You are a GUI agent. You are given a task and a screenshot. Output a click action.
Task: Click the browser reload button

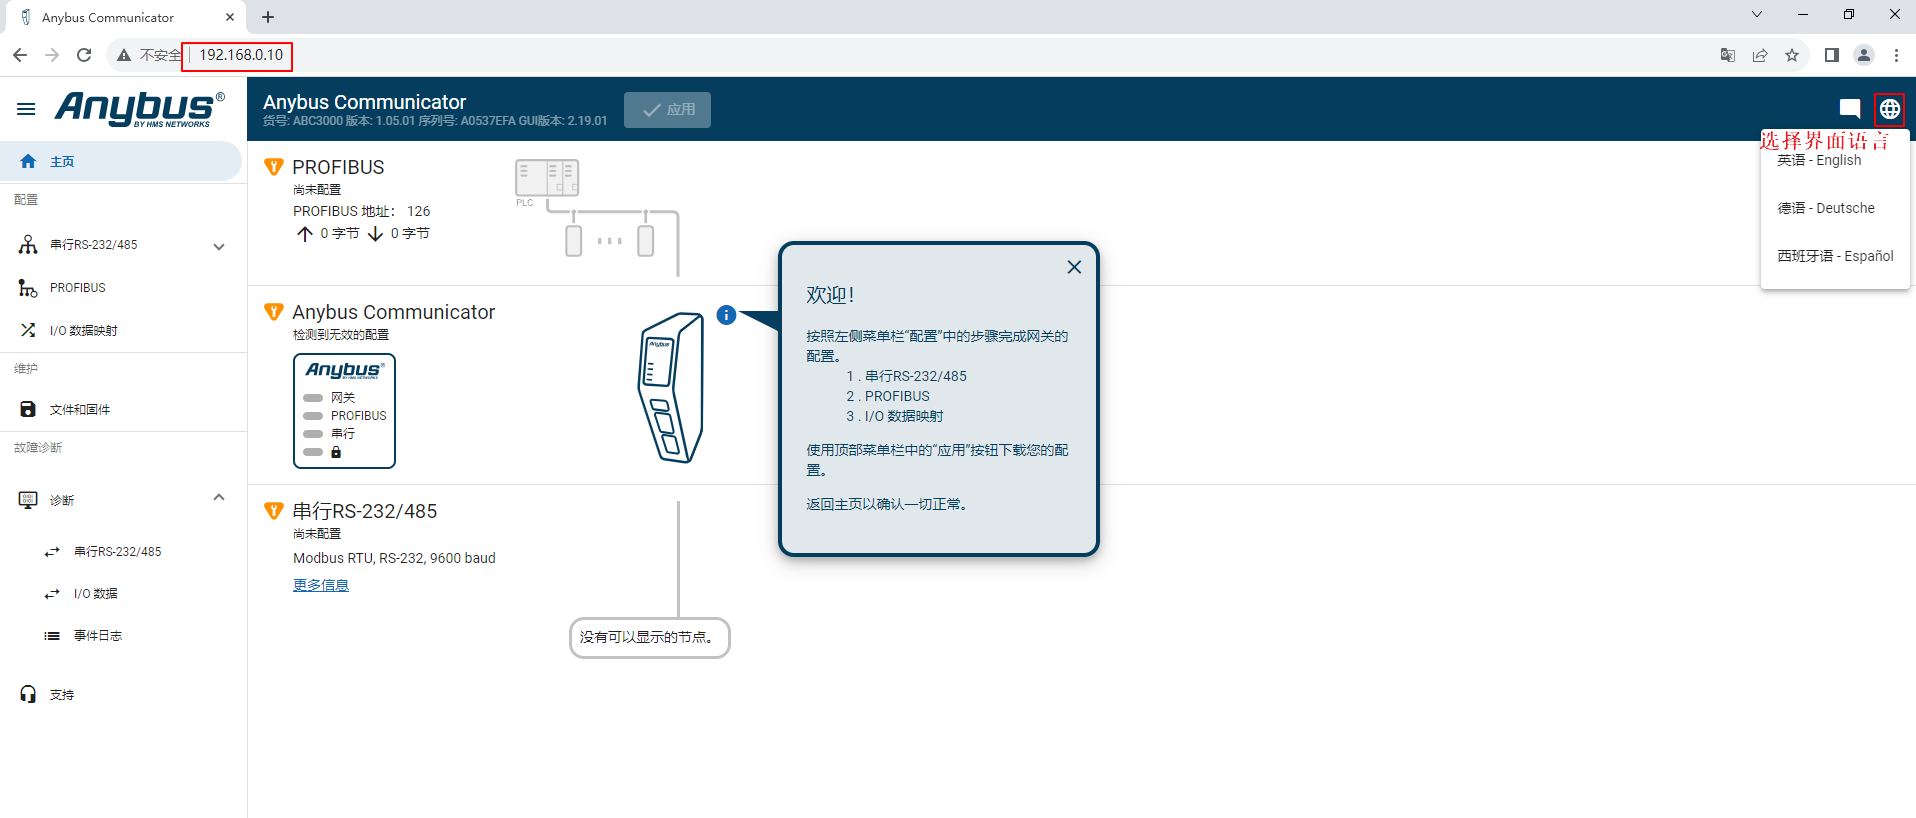(x=84, y=55)
